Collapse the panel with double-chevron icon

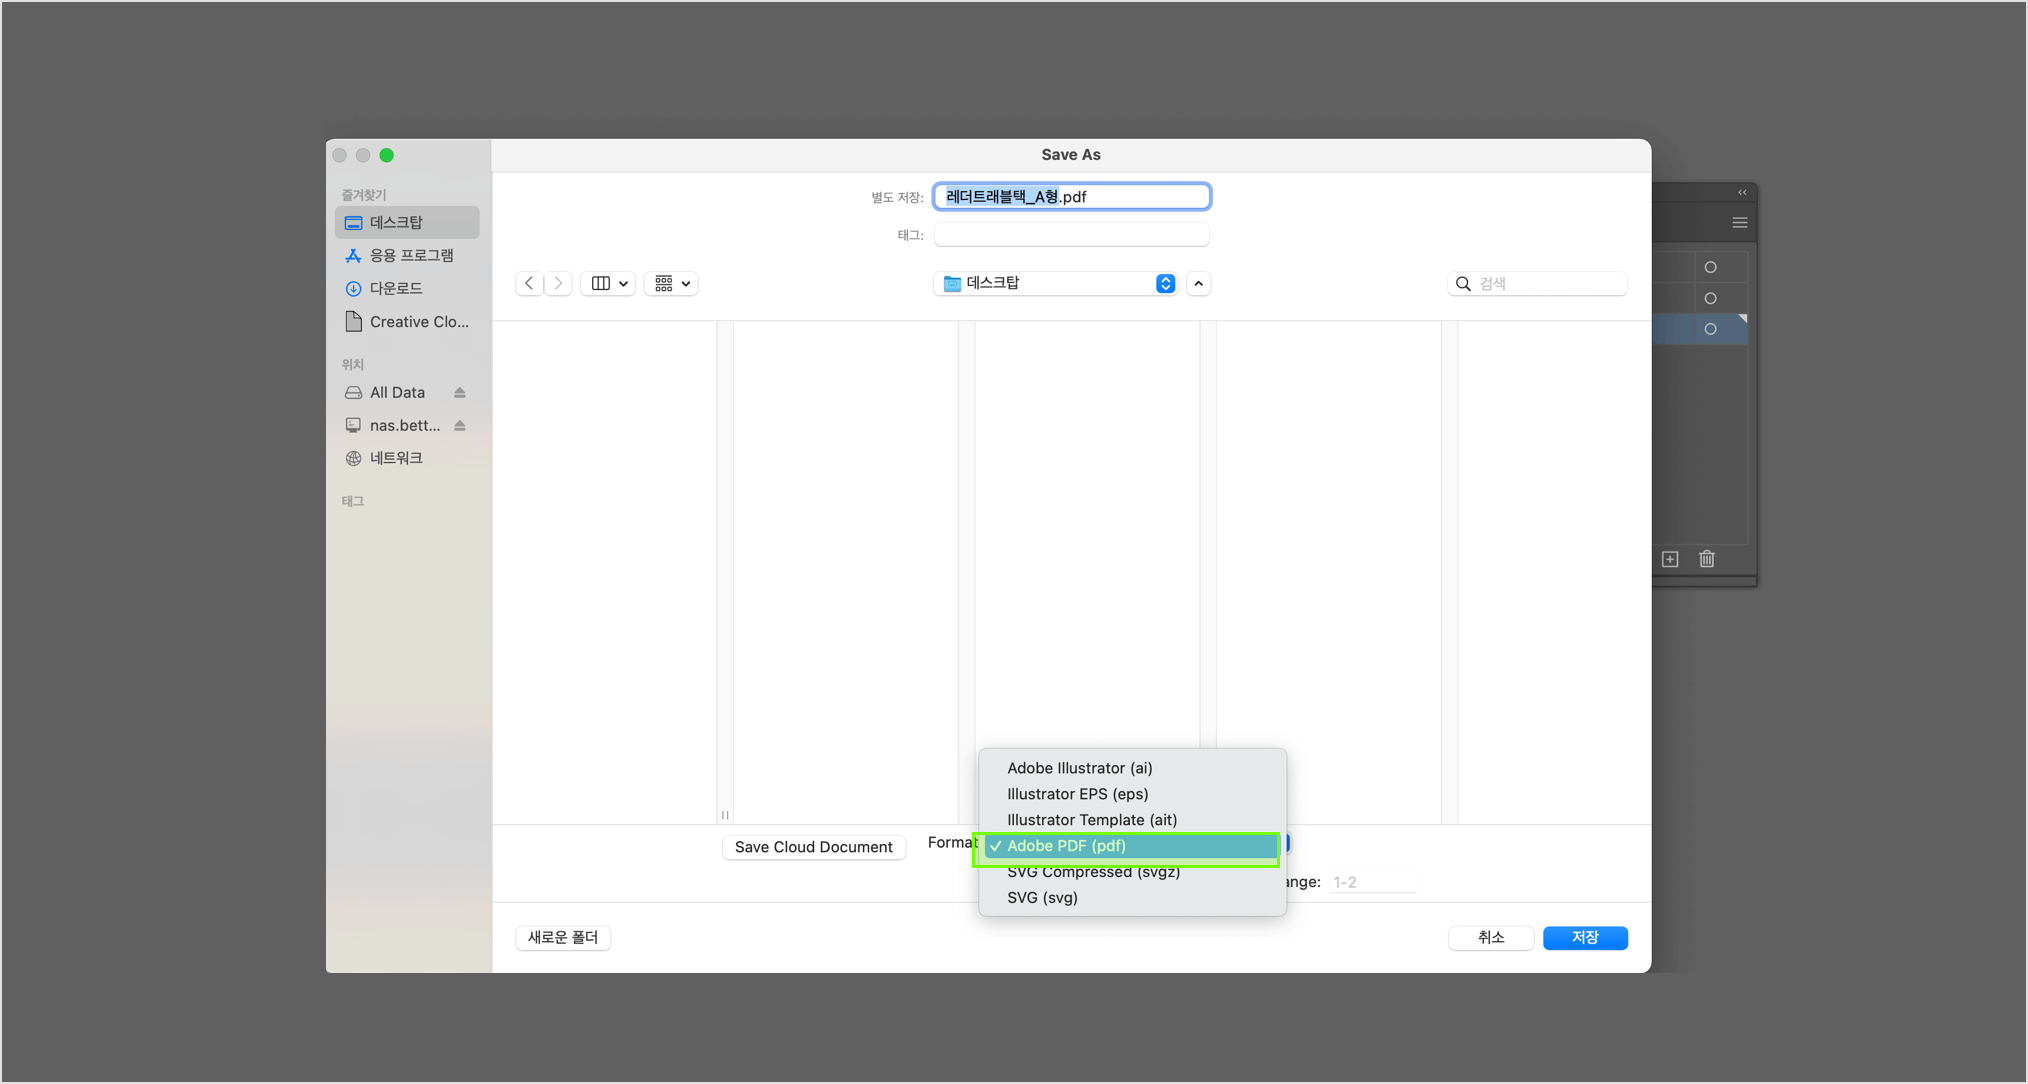point(1742,192)
